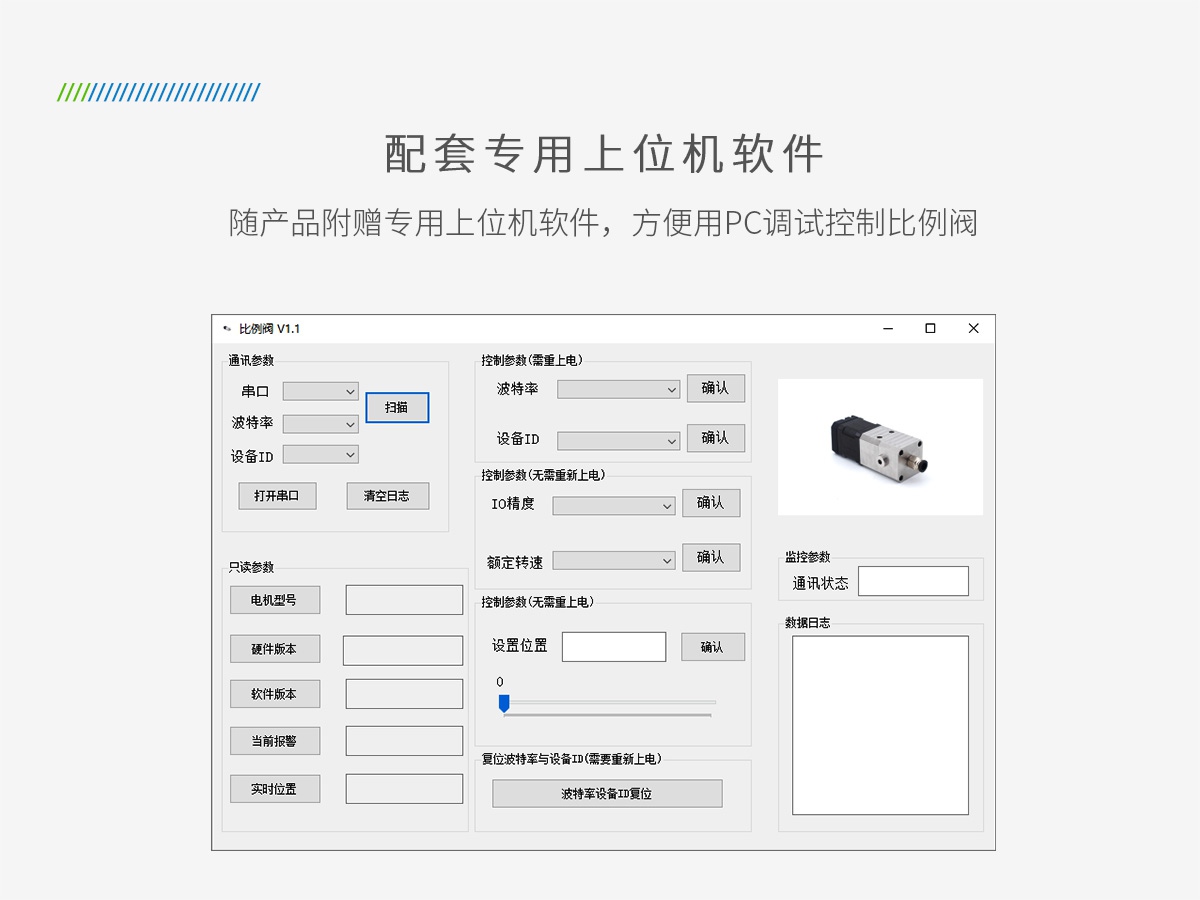Open the IO精度 dropdown

point(614,506)
